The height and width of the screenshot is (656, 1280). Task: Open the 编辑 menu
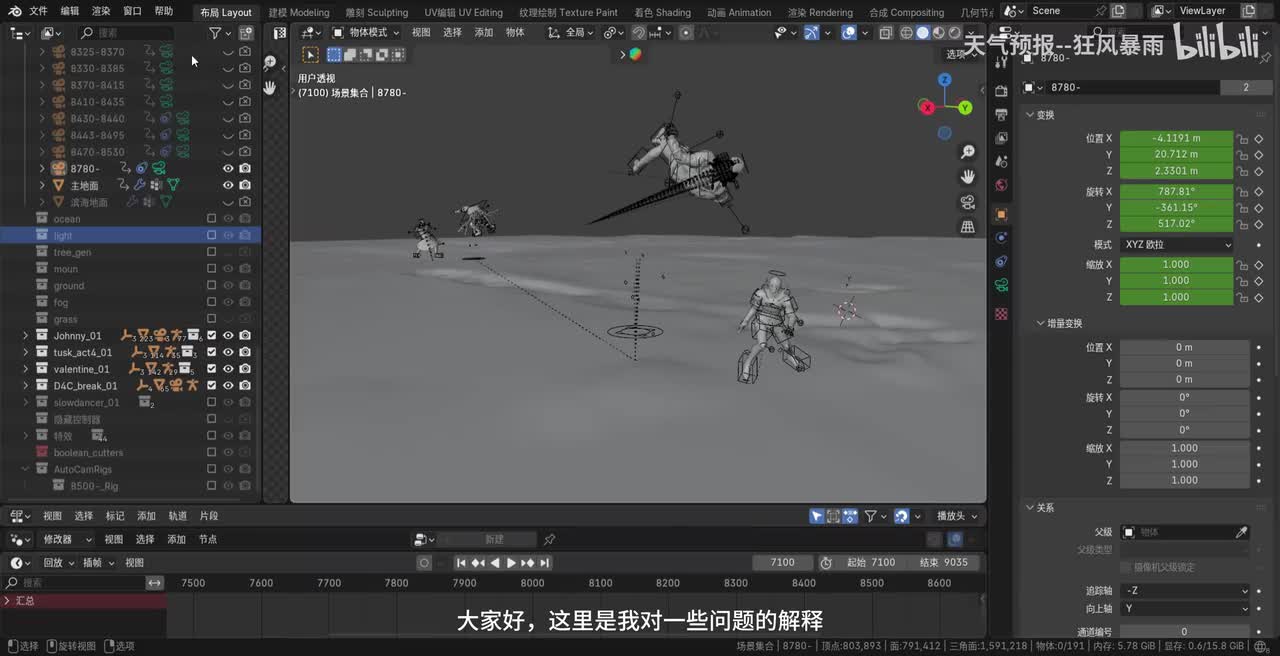pyautogui.click(x=70, y=11)
